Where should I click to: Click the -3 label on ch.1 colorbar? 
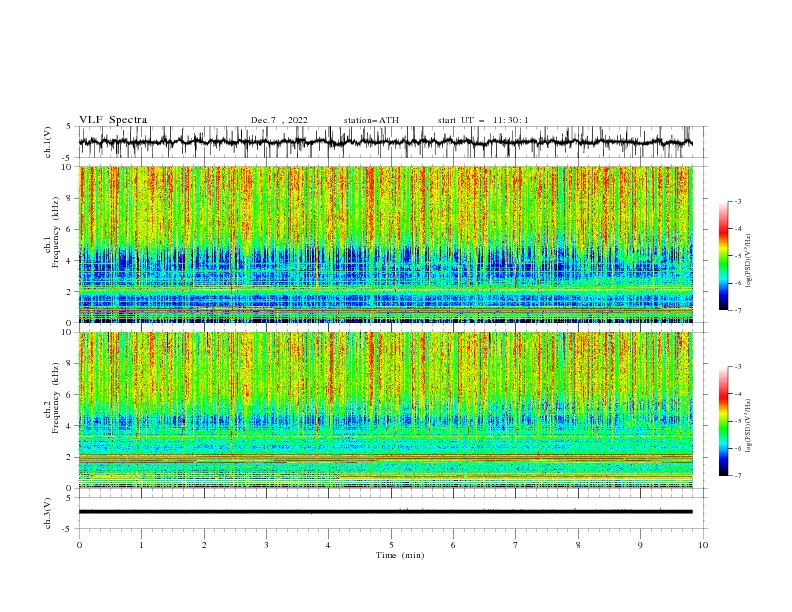[x=737, y=201]
